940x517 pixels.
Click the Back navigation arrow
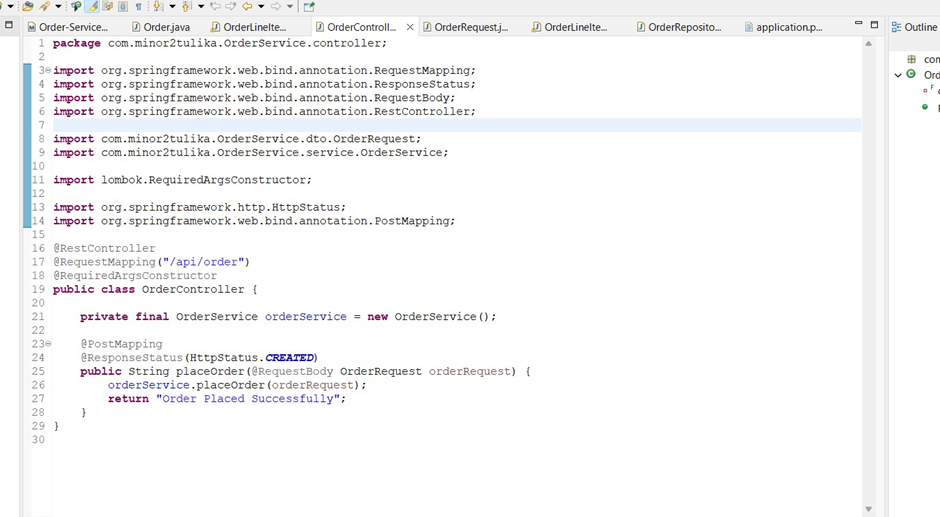(247, 7)
